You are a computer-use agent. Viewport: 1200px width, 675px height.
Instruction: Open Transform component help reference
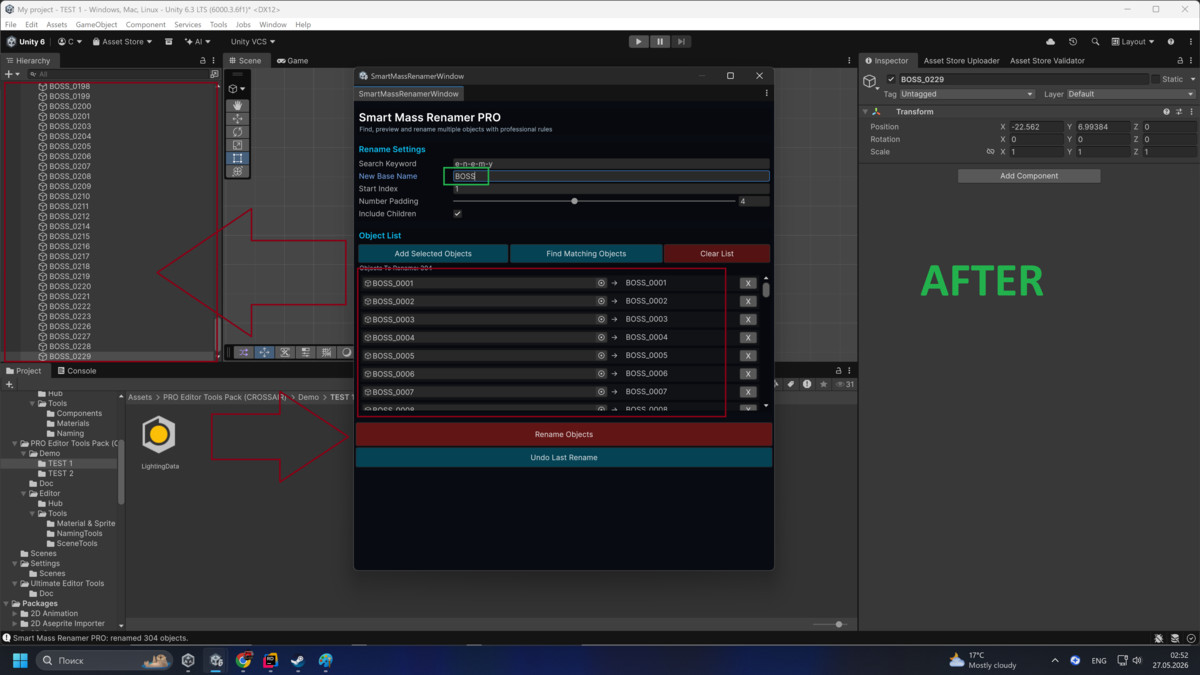(x=1166, y=112)
